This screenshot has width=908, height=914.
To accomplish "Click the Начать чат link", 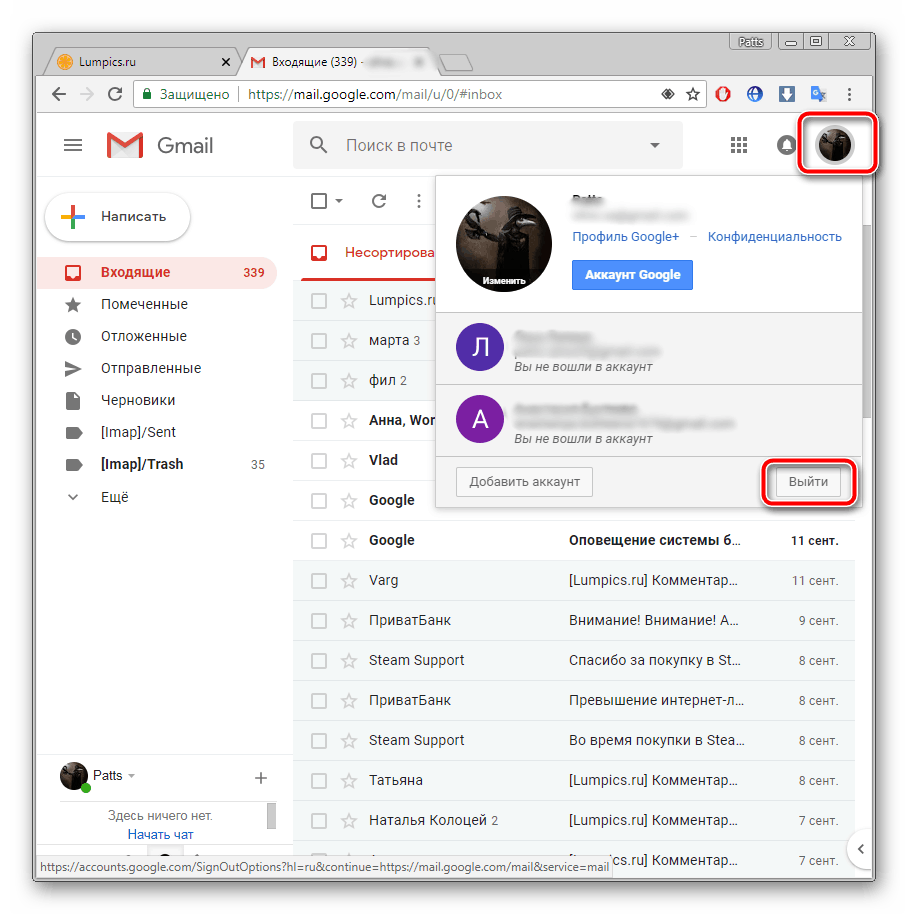I will [160, 834].
